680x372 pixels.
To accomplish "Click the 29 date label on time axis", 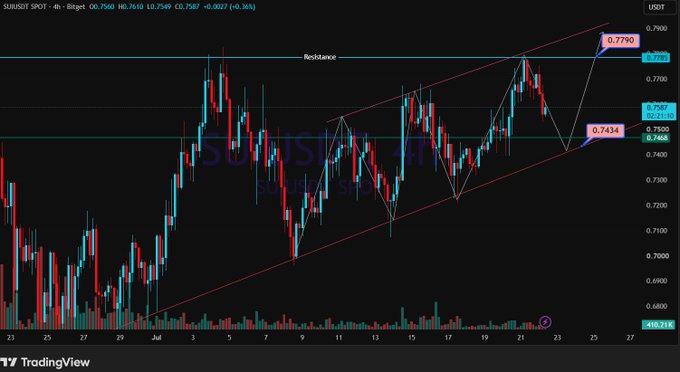I will pos(120,337).
